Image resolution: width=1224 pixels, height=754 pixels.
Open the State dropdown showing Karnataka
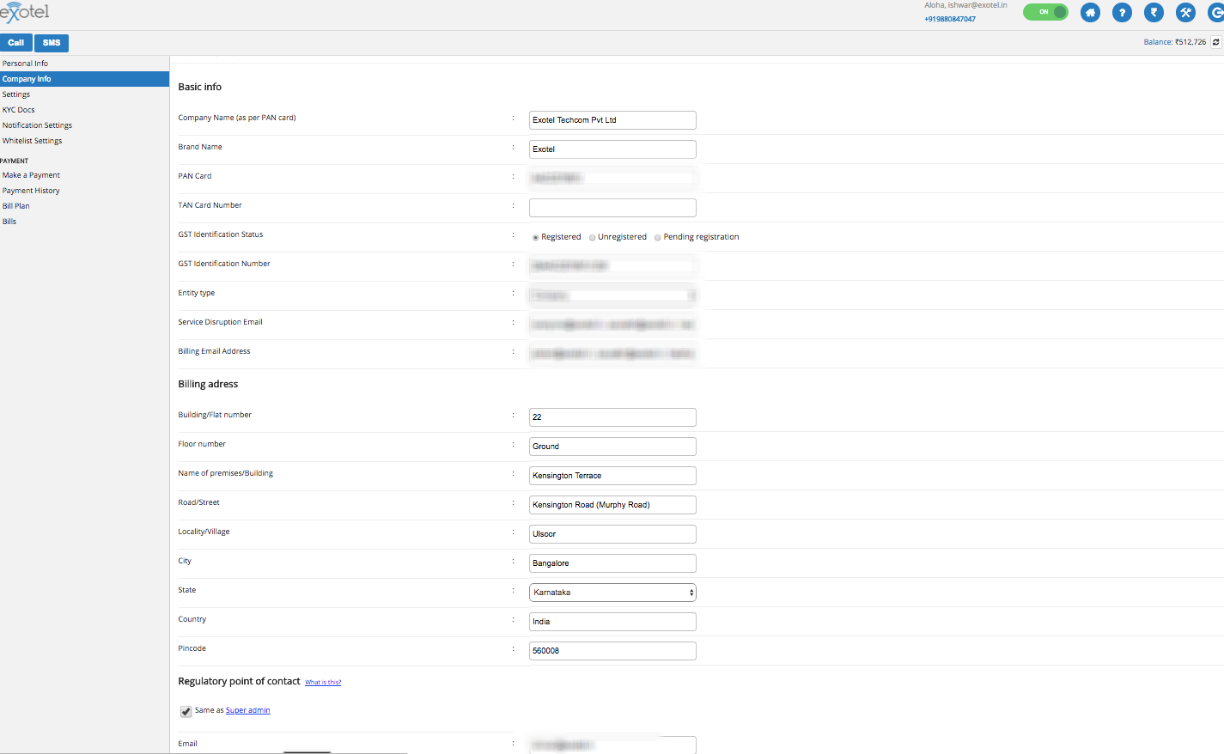coord(612,592)
